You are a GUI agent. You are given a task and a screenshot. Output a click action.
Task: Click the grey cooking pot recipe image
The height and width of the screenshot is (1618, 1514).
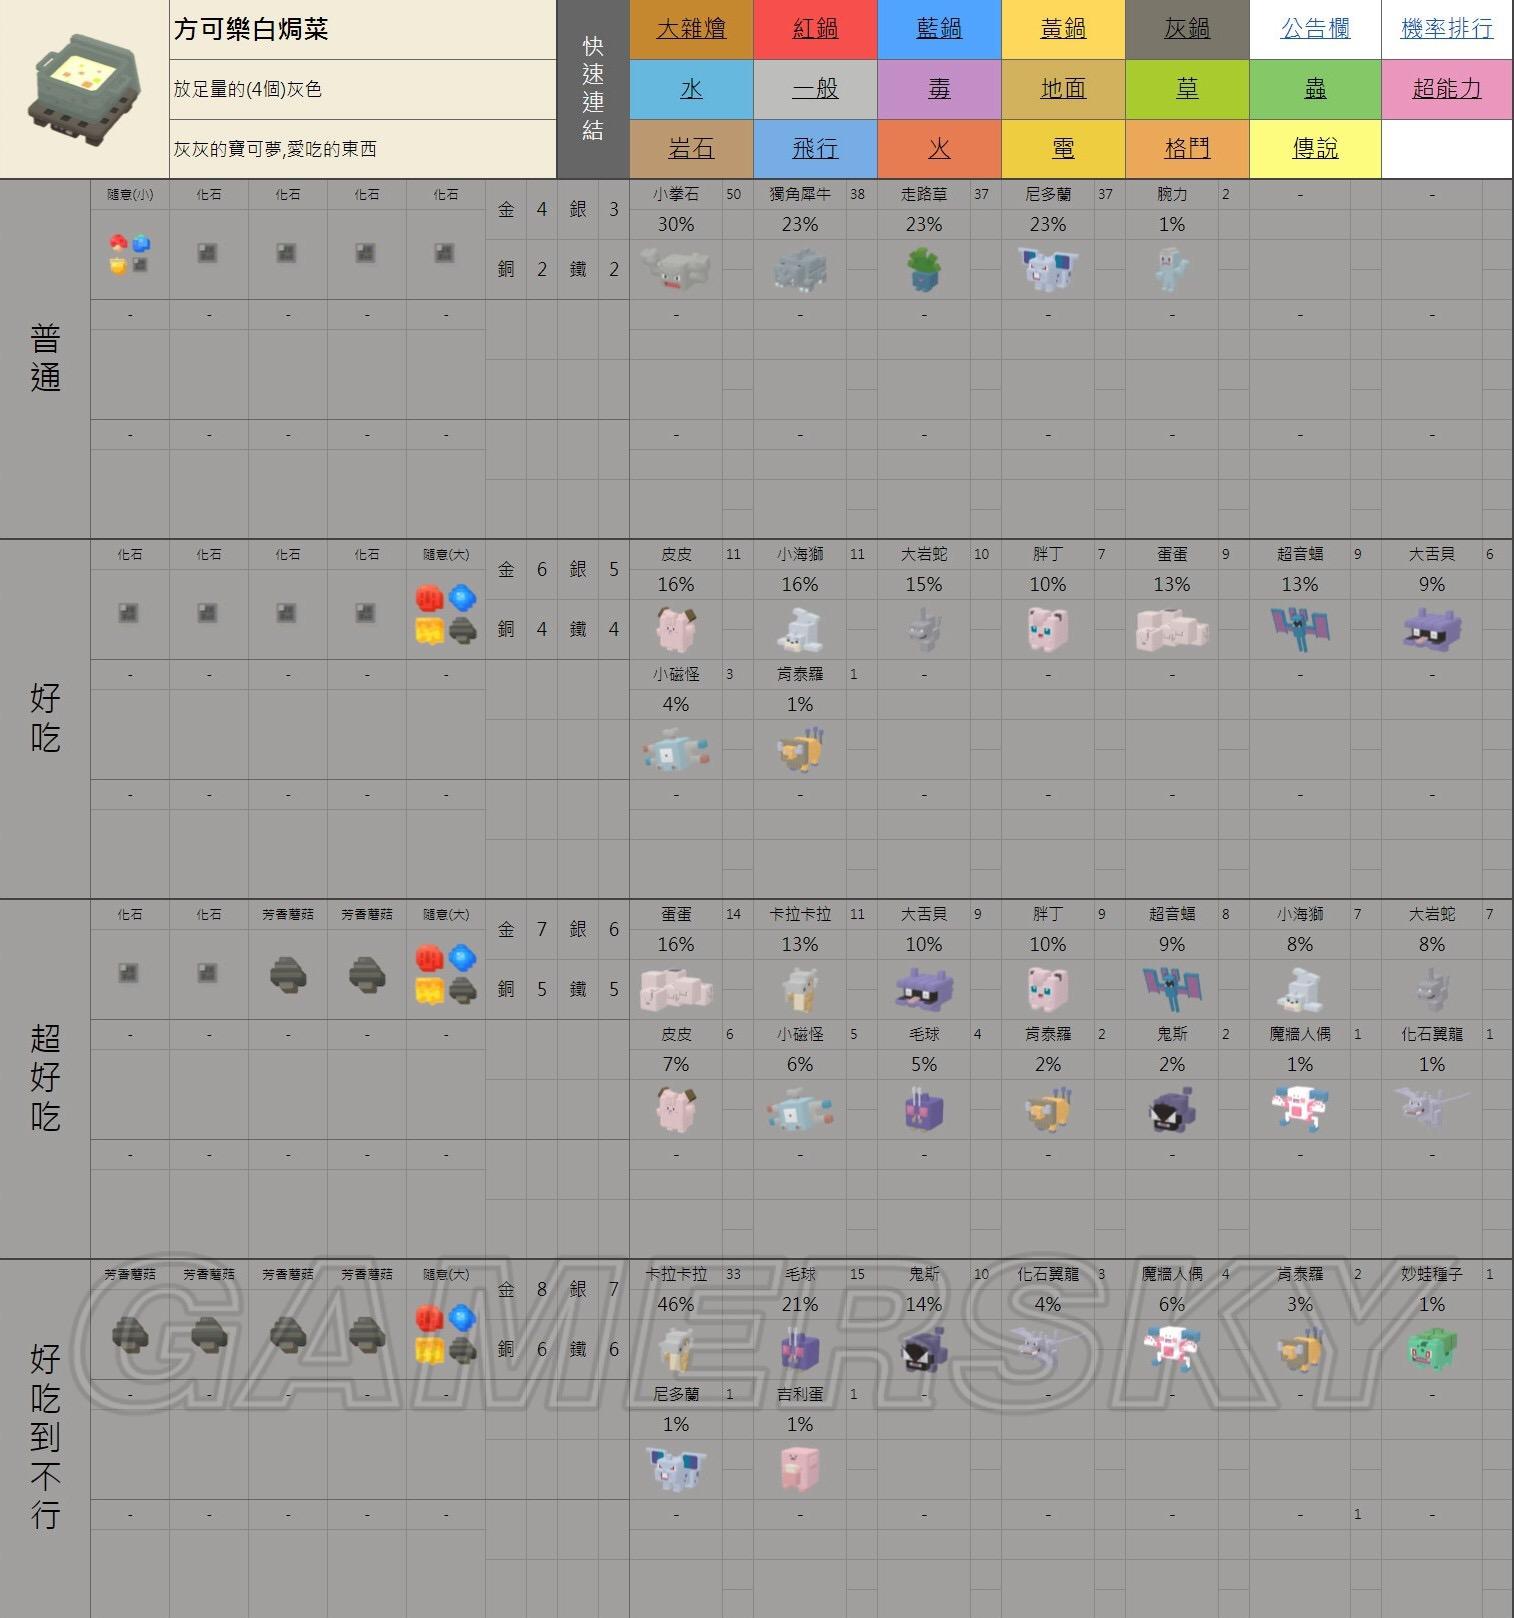tap(83, 89)
